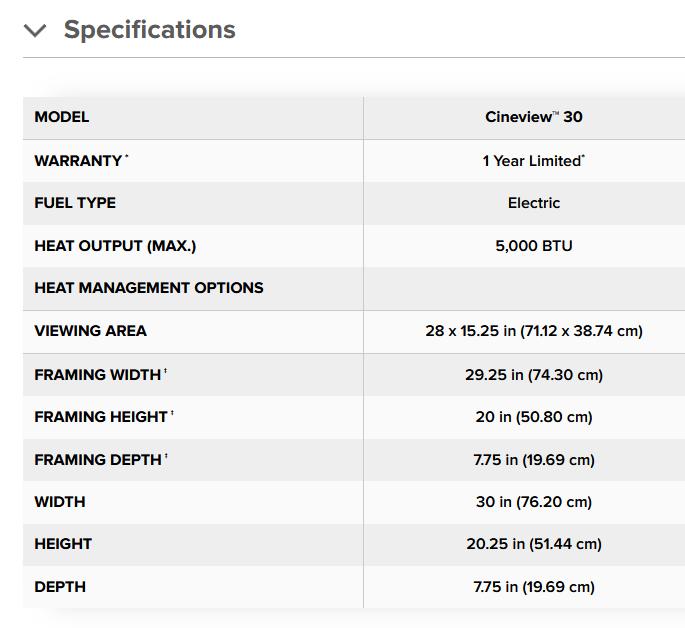Click the 5,000 BTU value
Image resolution: width=685 pixels, height=628 pixels.
point(533,246)
